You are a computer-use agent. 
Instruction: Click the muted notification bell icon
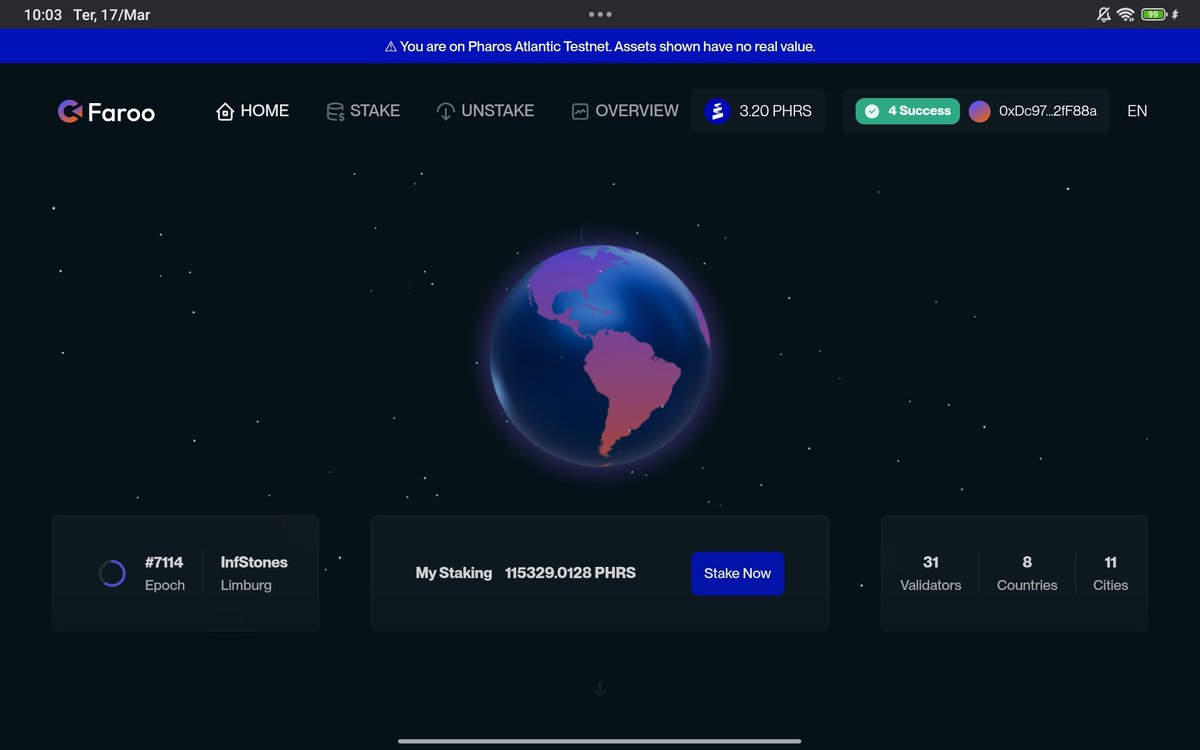tap(1104, 15)
